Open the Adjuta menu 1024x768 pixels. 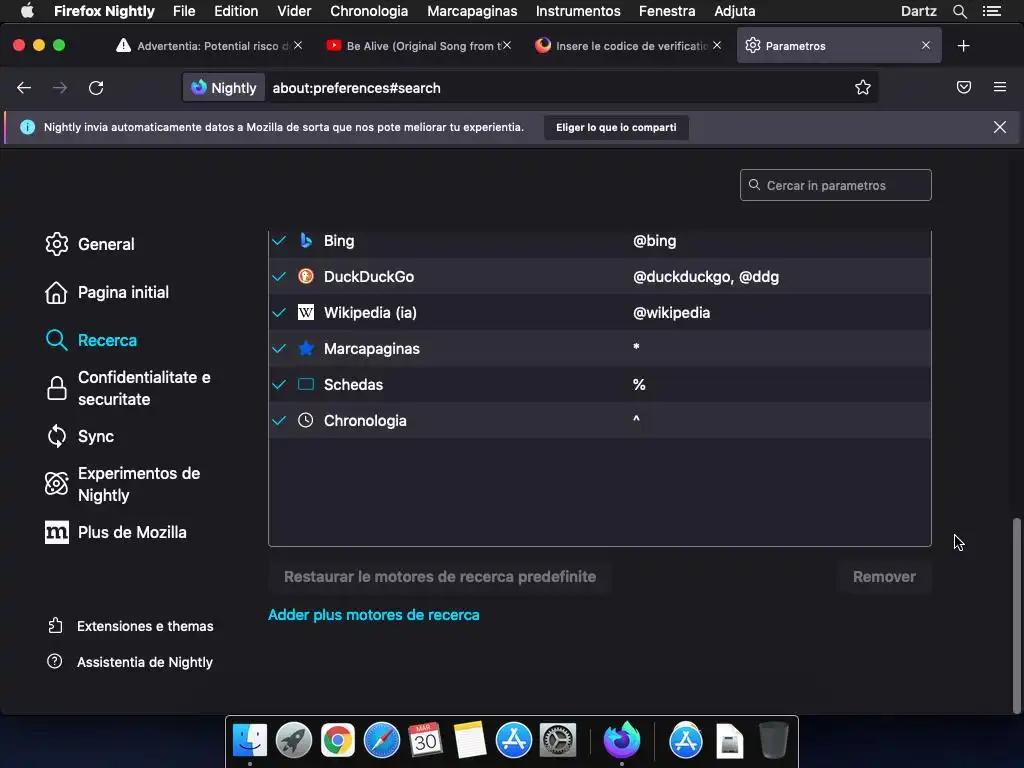735,11
